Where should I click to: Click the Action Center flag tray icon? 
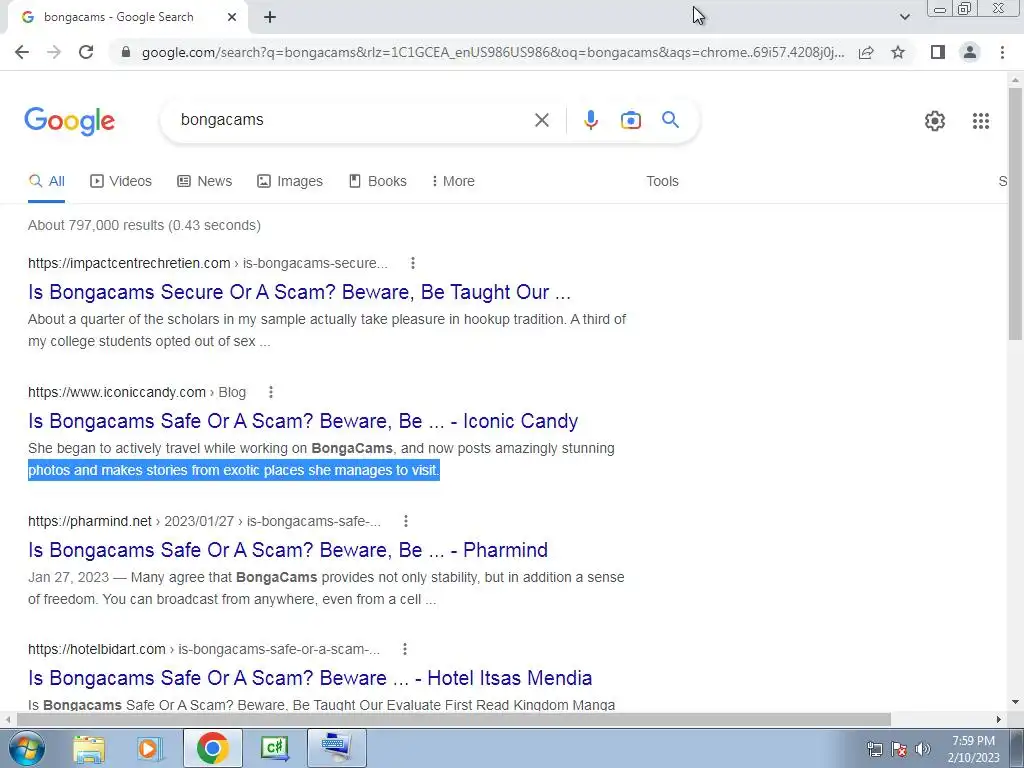tap(898, 749)
